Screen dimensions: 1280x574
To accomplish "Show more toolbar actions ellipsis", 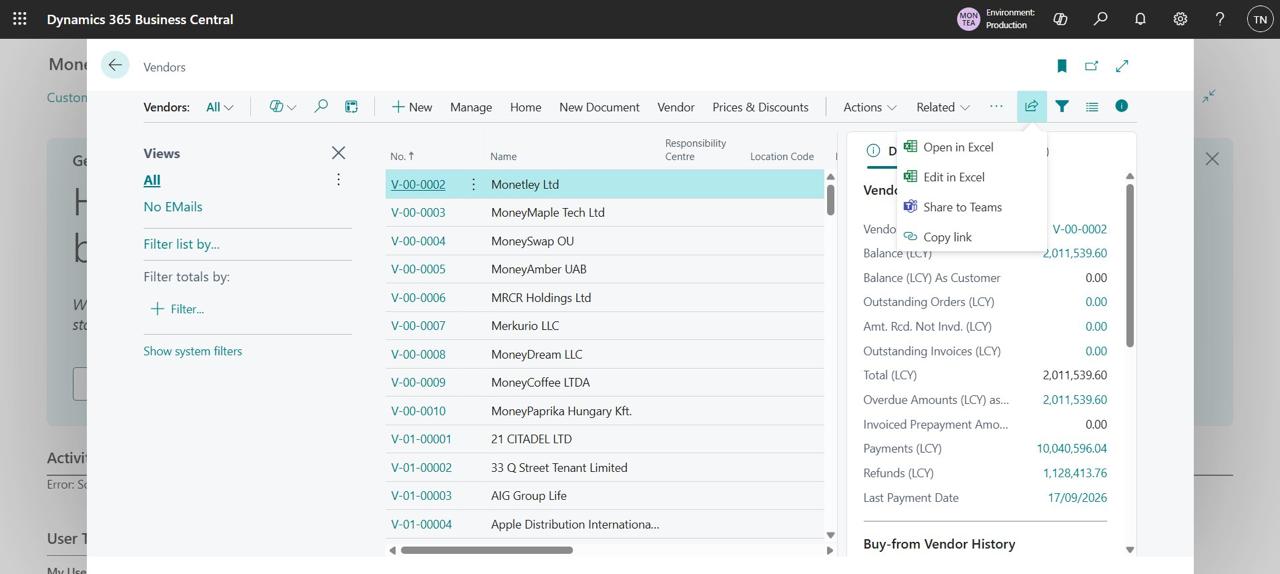I will (996, 106).
